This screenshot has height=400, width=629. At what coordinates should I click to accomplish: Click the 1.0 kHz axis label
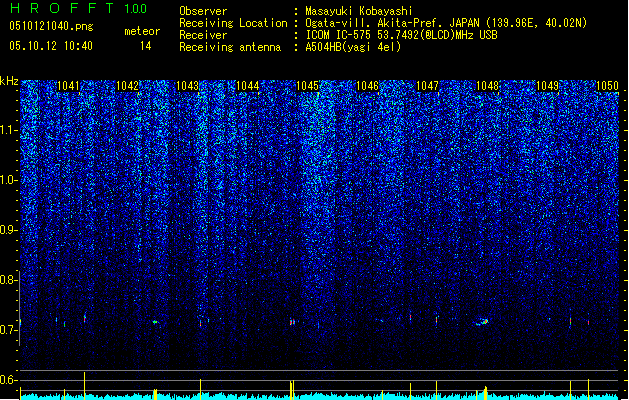click(9, 180)
